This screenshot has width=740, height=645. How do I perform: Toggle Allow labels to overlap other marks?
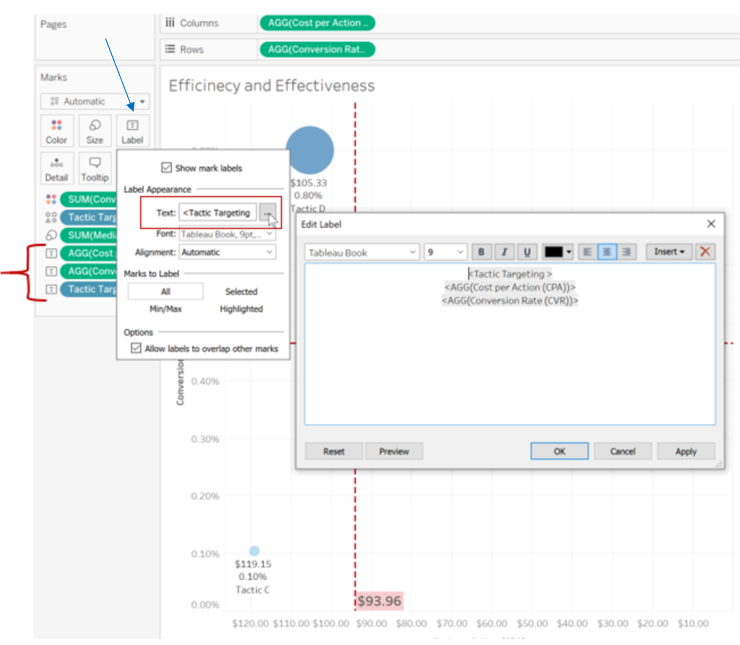click(x=136, y=348)
